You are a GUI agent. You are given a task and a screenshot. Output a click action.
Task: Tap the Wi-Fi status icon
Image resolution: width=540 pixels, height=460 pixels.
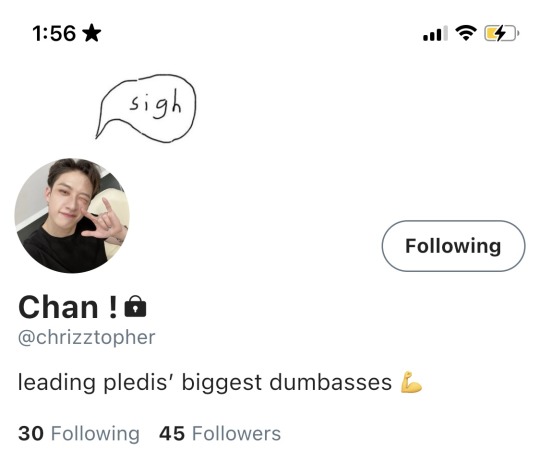tap(466, 33)
